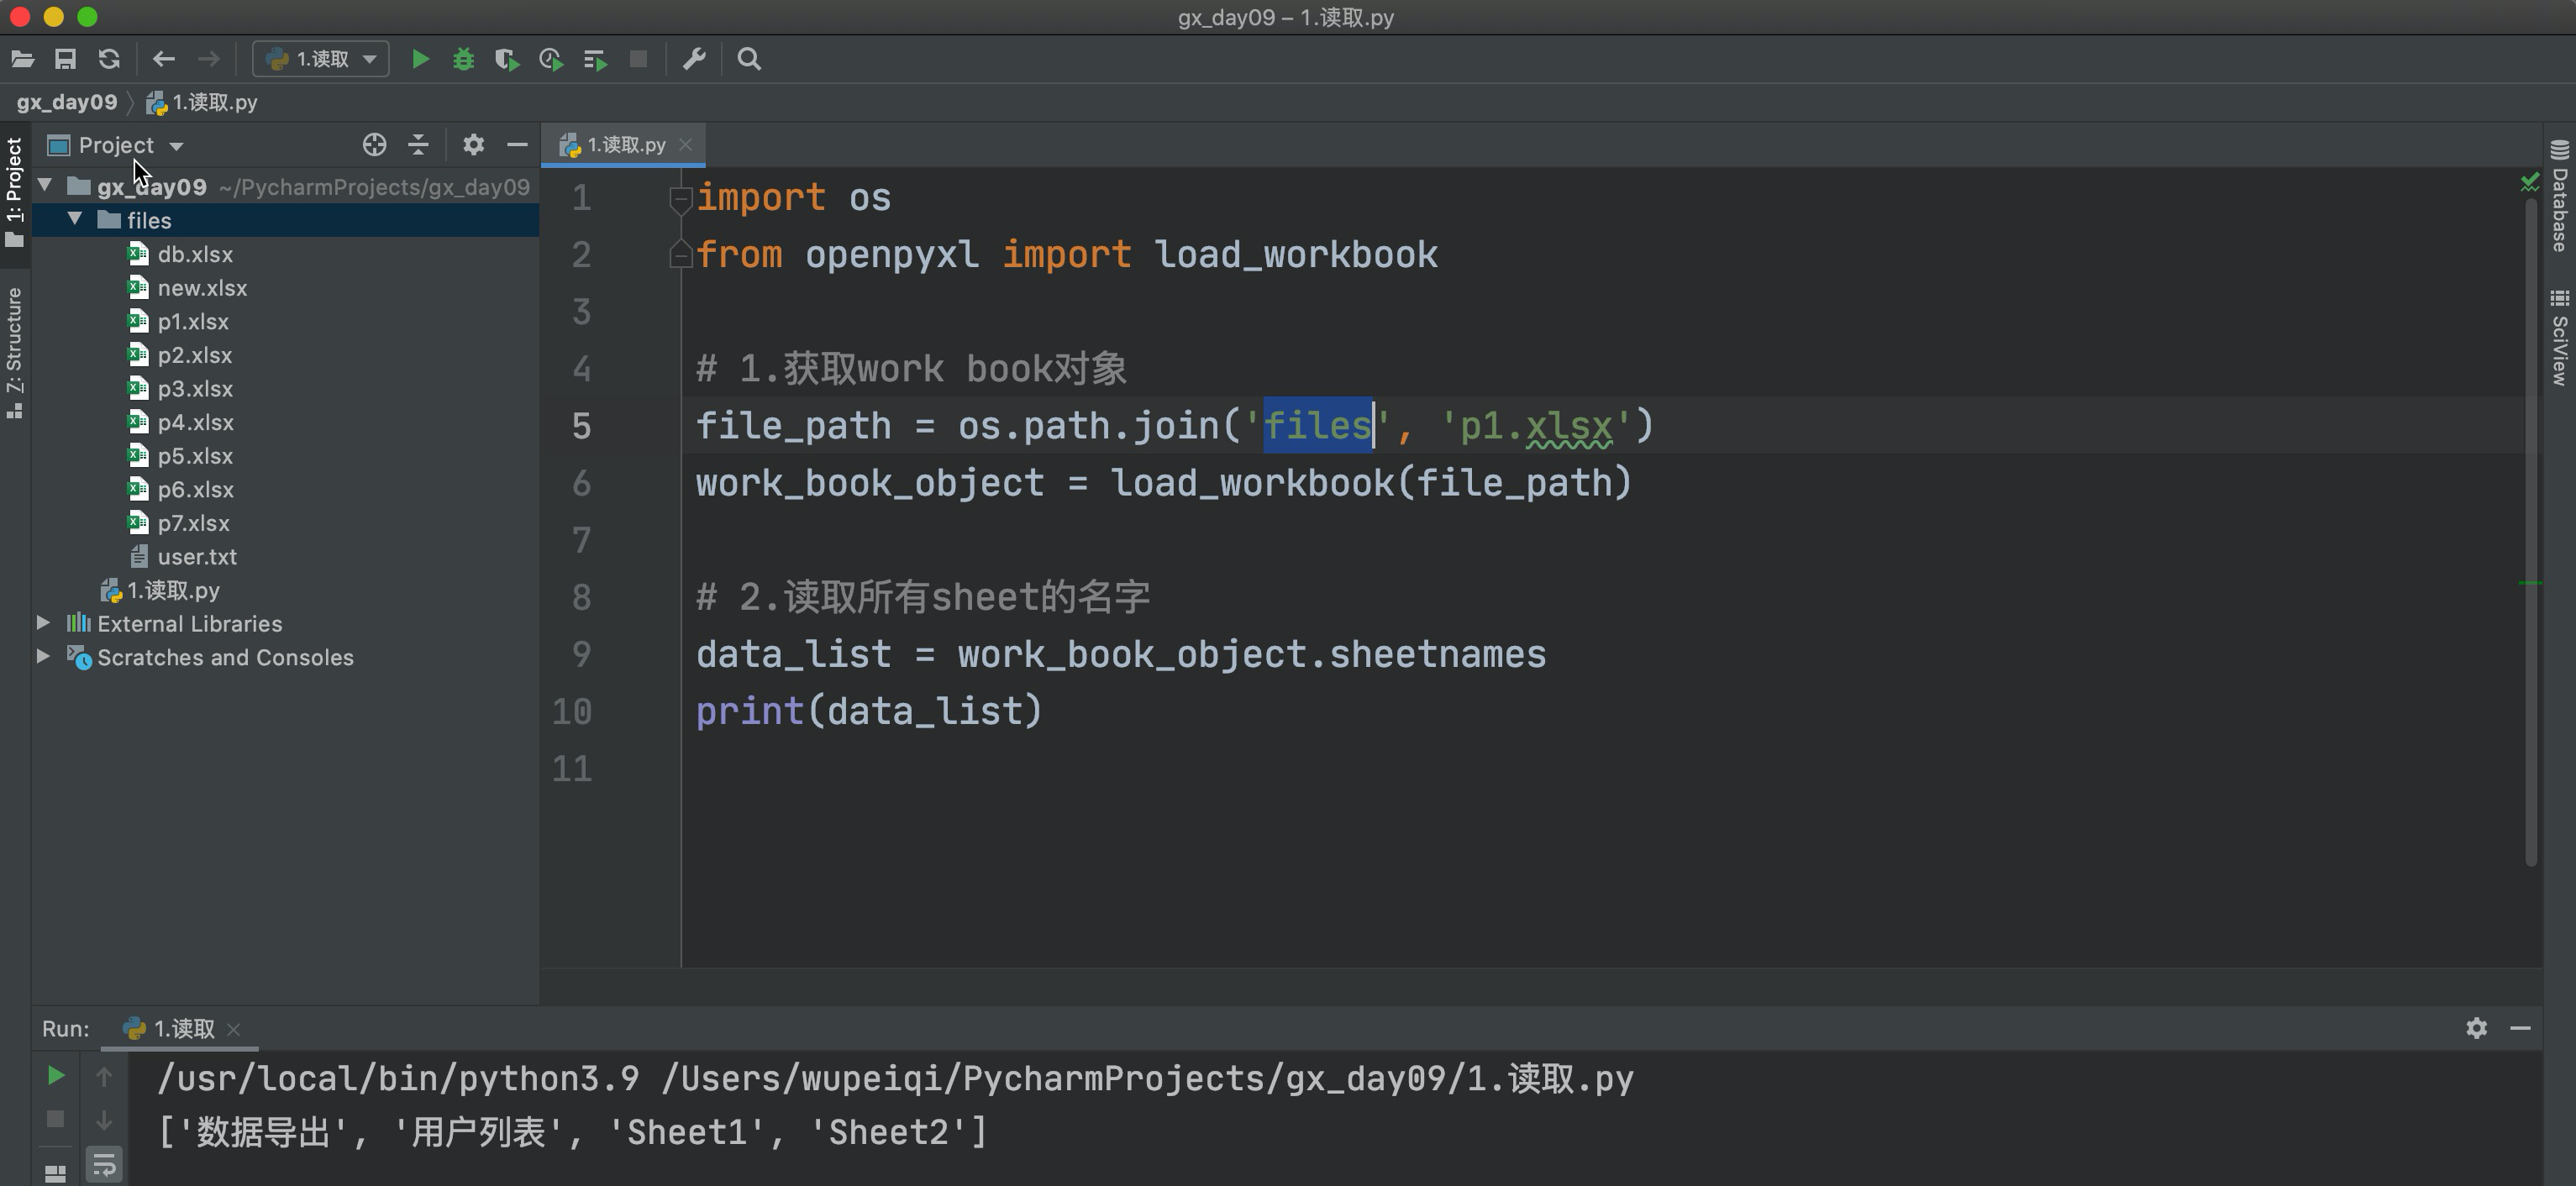Open Settings wrench icon in toolbar
Image resolution: width=2576 pixels, height=1186 pixels.
tap(694, 60)
